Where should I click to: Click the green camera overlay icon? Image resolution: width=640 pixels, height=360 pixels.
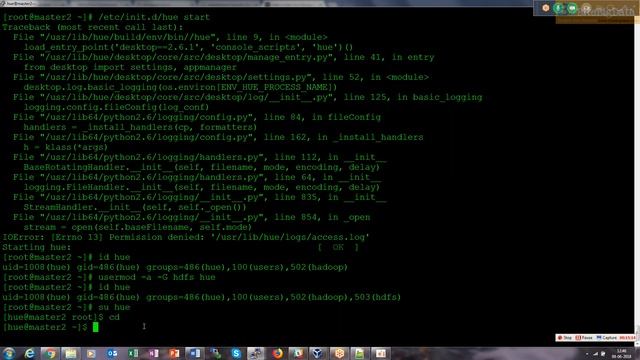pos(572,8)
